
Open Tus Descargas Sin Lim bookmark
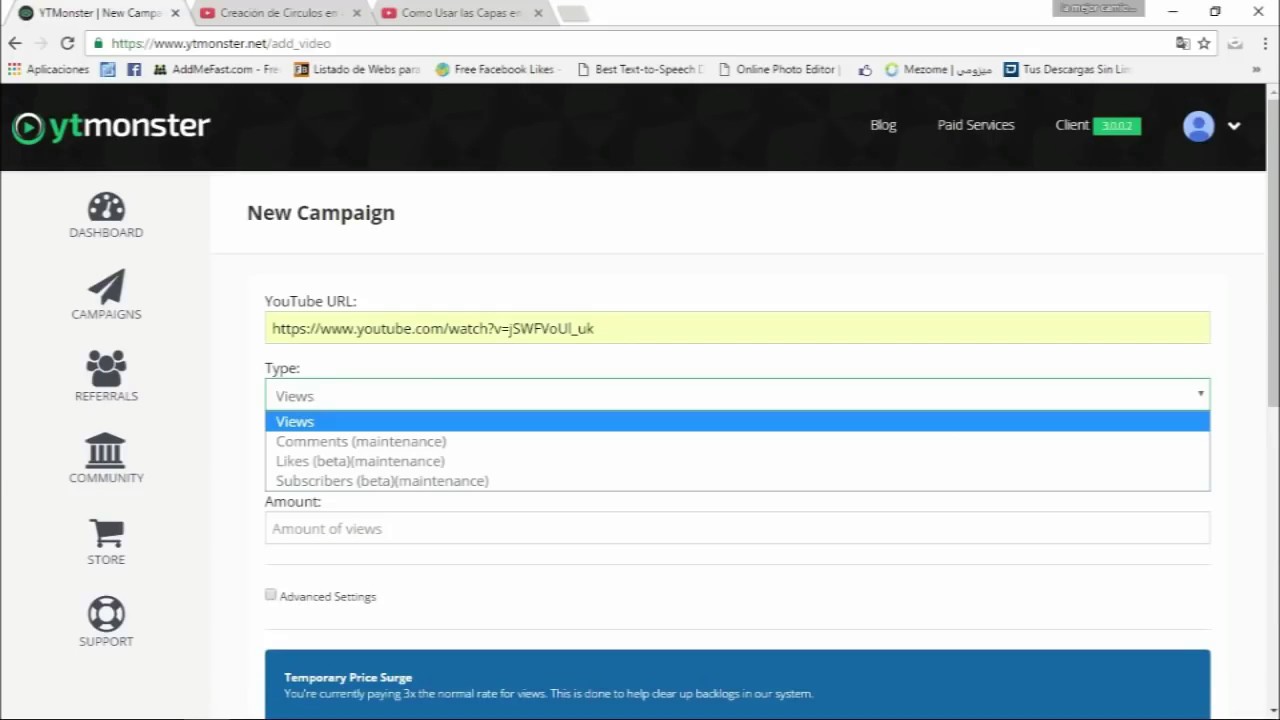[1067, 69]
